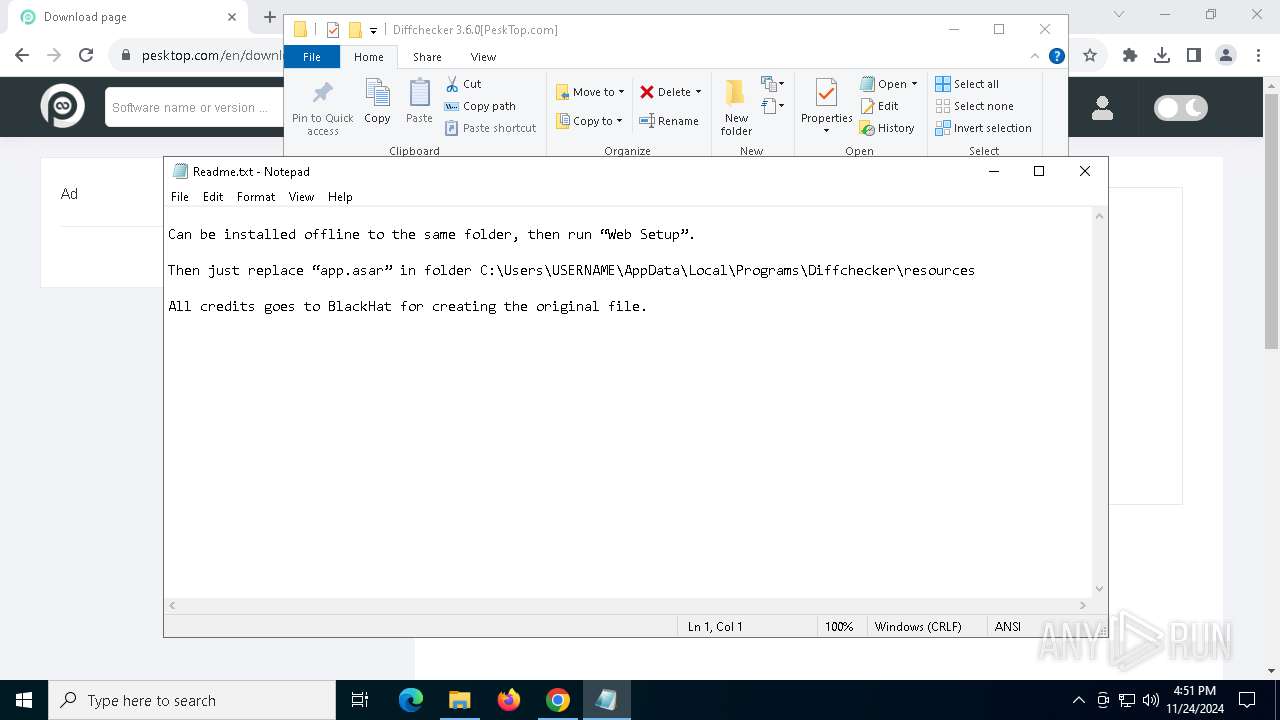This screenshot has width=1280, height=720.
Task: Click taskbar search box
Action: tap(191, 700)
